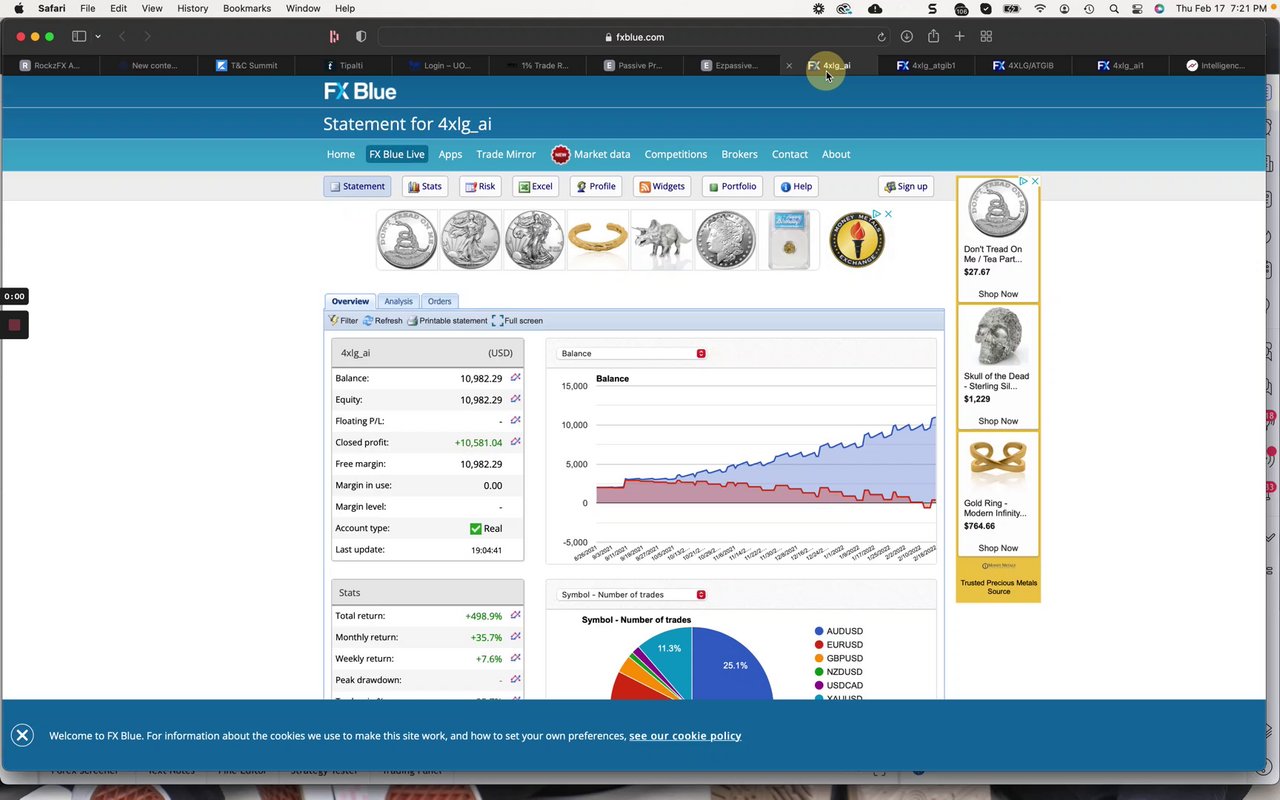Export statement via Excel button
Image resolution: width=1280 pixels, height=800 pixels.
536,186
